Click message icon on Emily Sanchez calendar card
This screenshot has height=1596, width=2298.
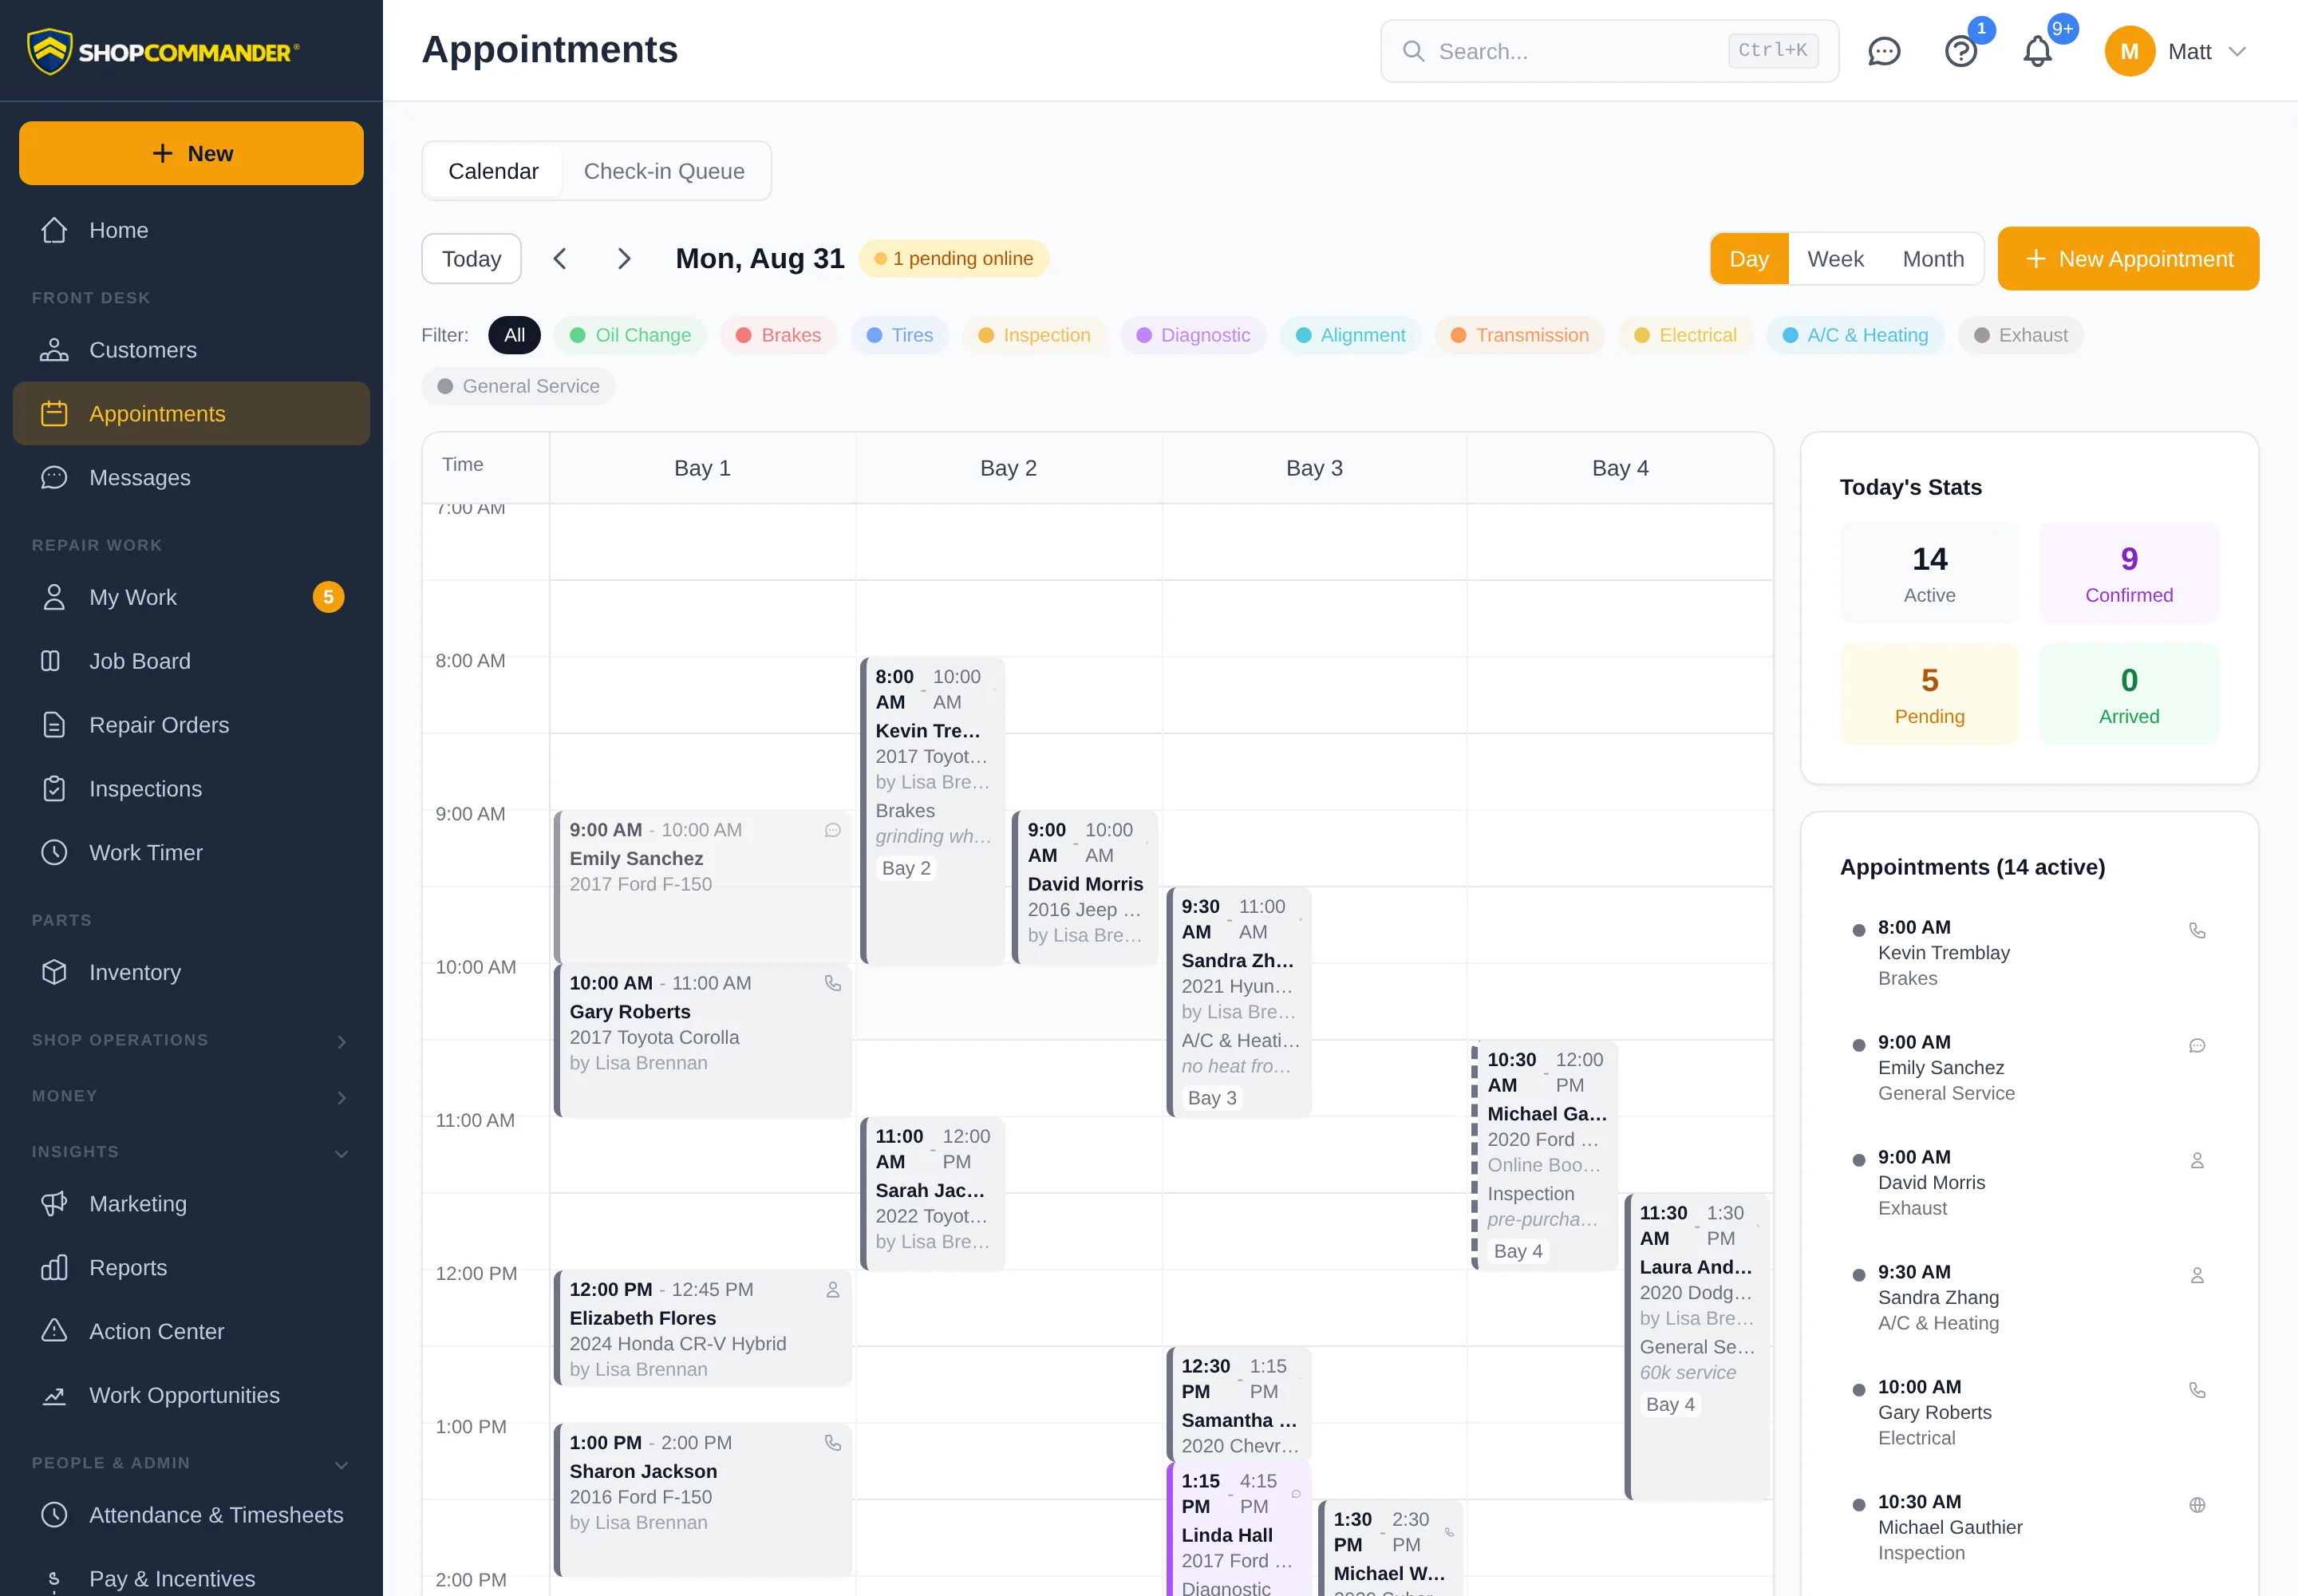(x=833, y=830)
